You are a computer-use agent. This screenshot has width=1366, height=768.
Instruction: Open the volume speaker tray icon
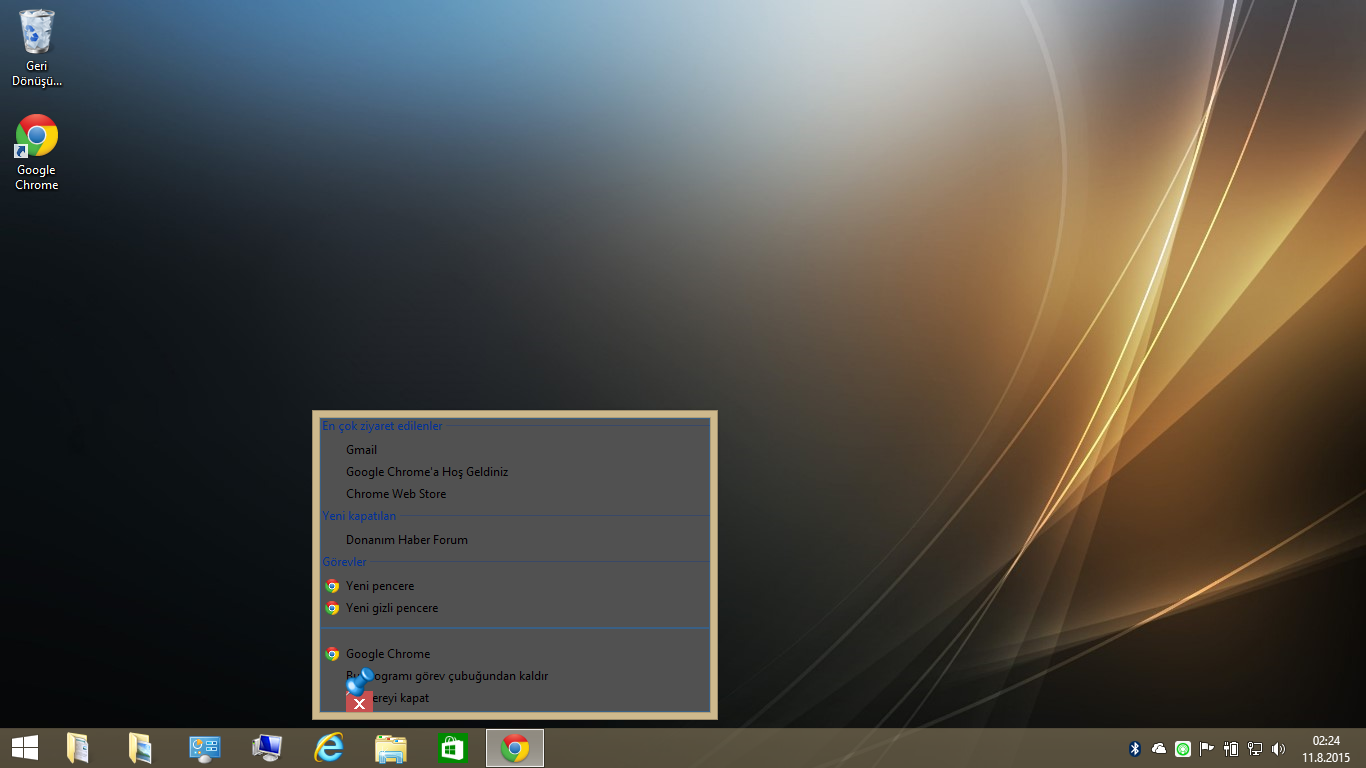[1278, 748]
